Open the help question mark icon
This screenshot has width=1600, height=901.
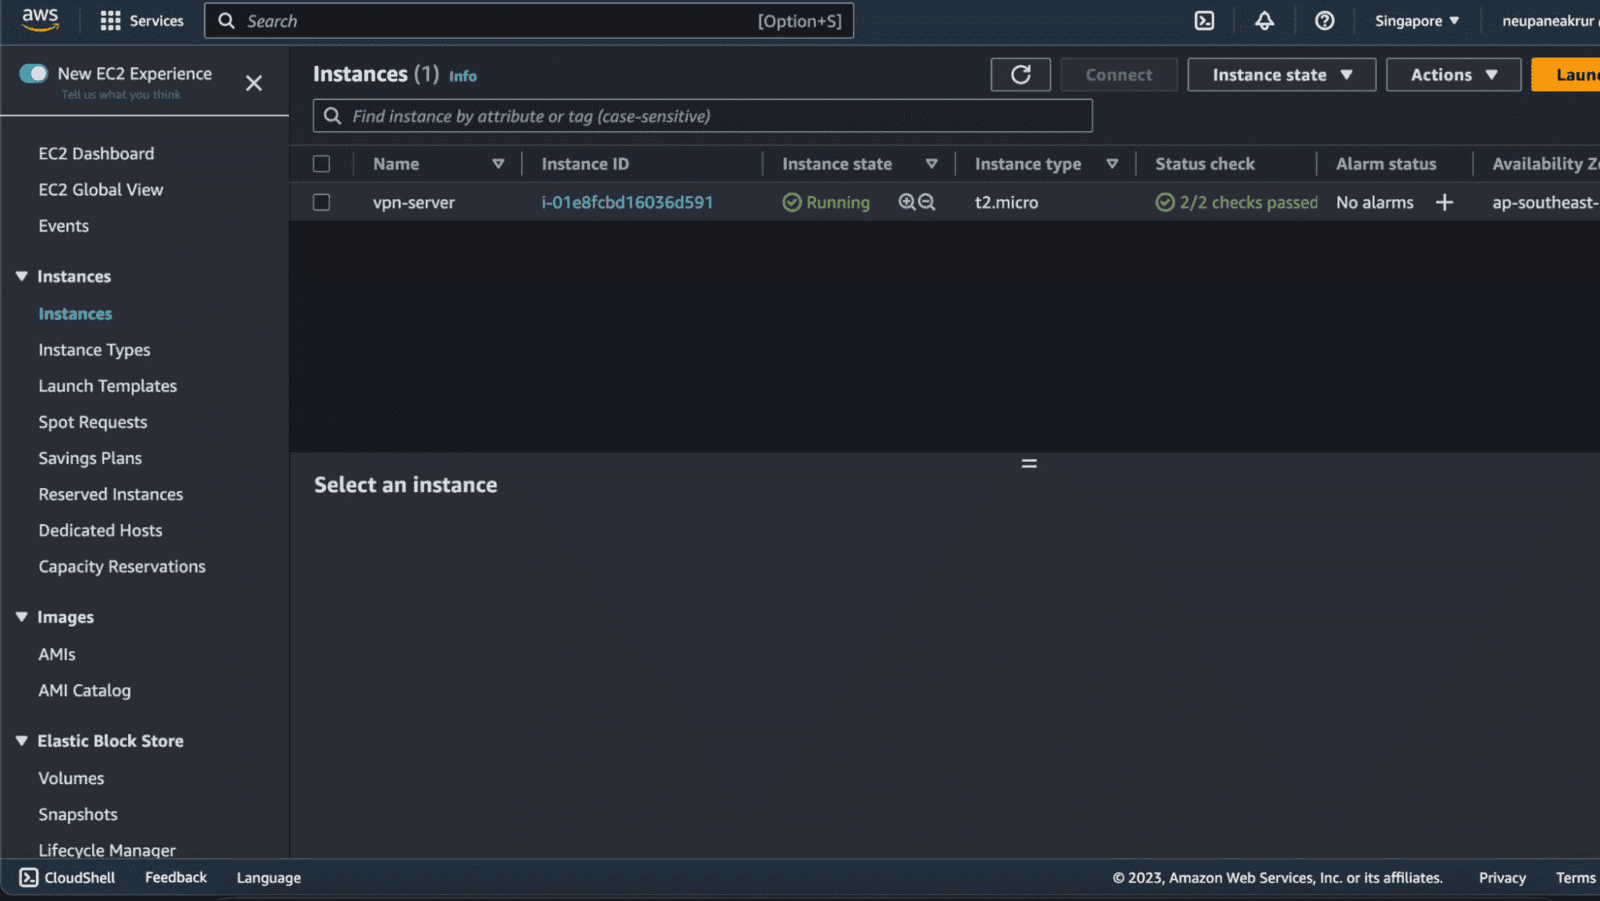click(x=1324, y=20)
